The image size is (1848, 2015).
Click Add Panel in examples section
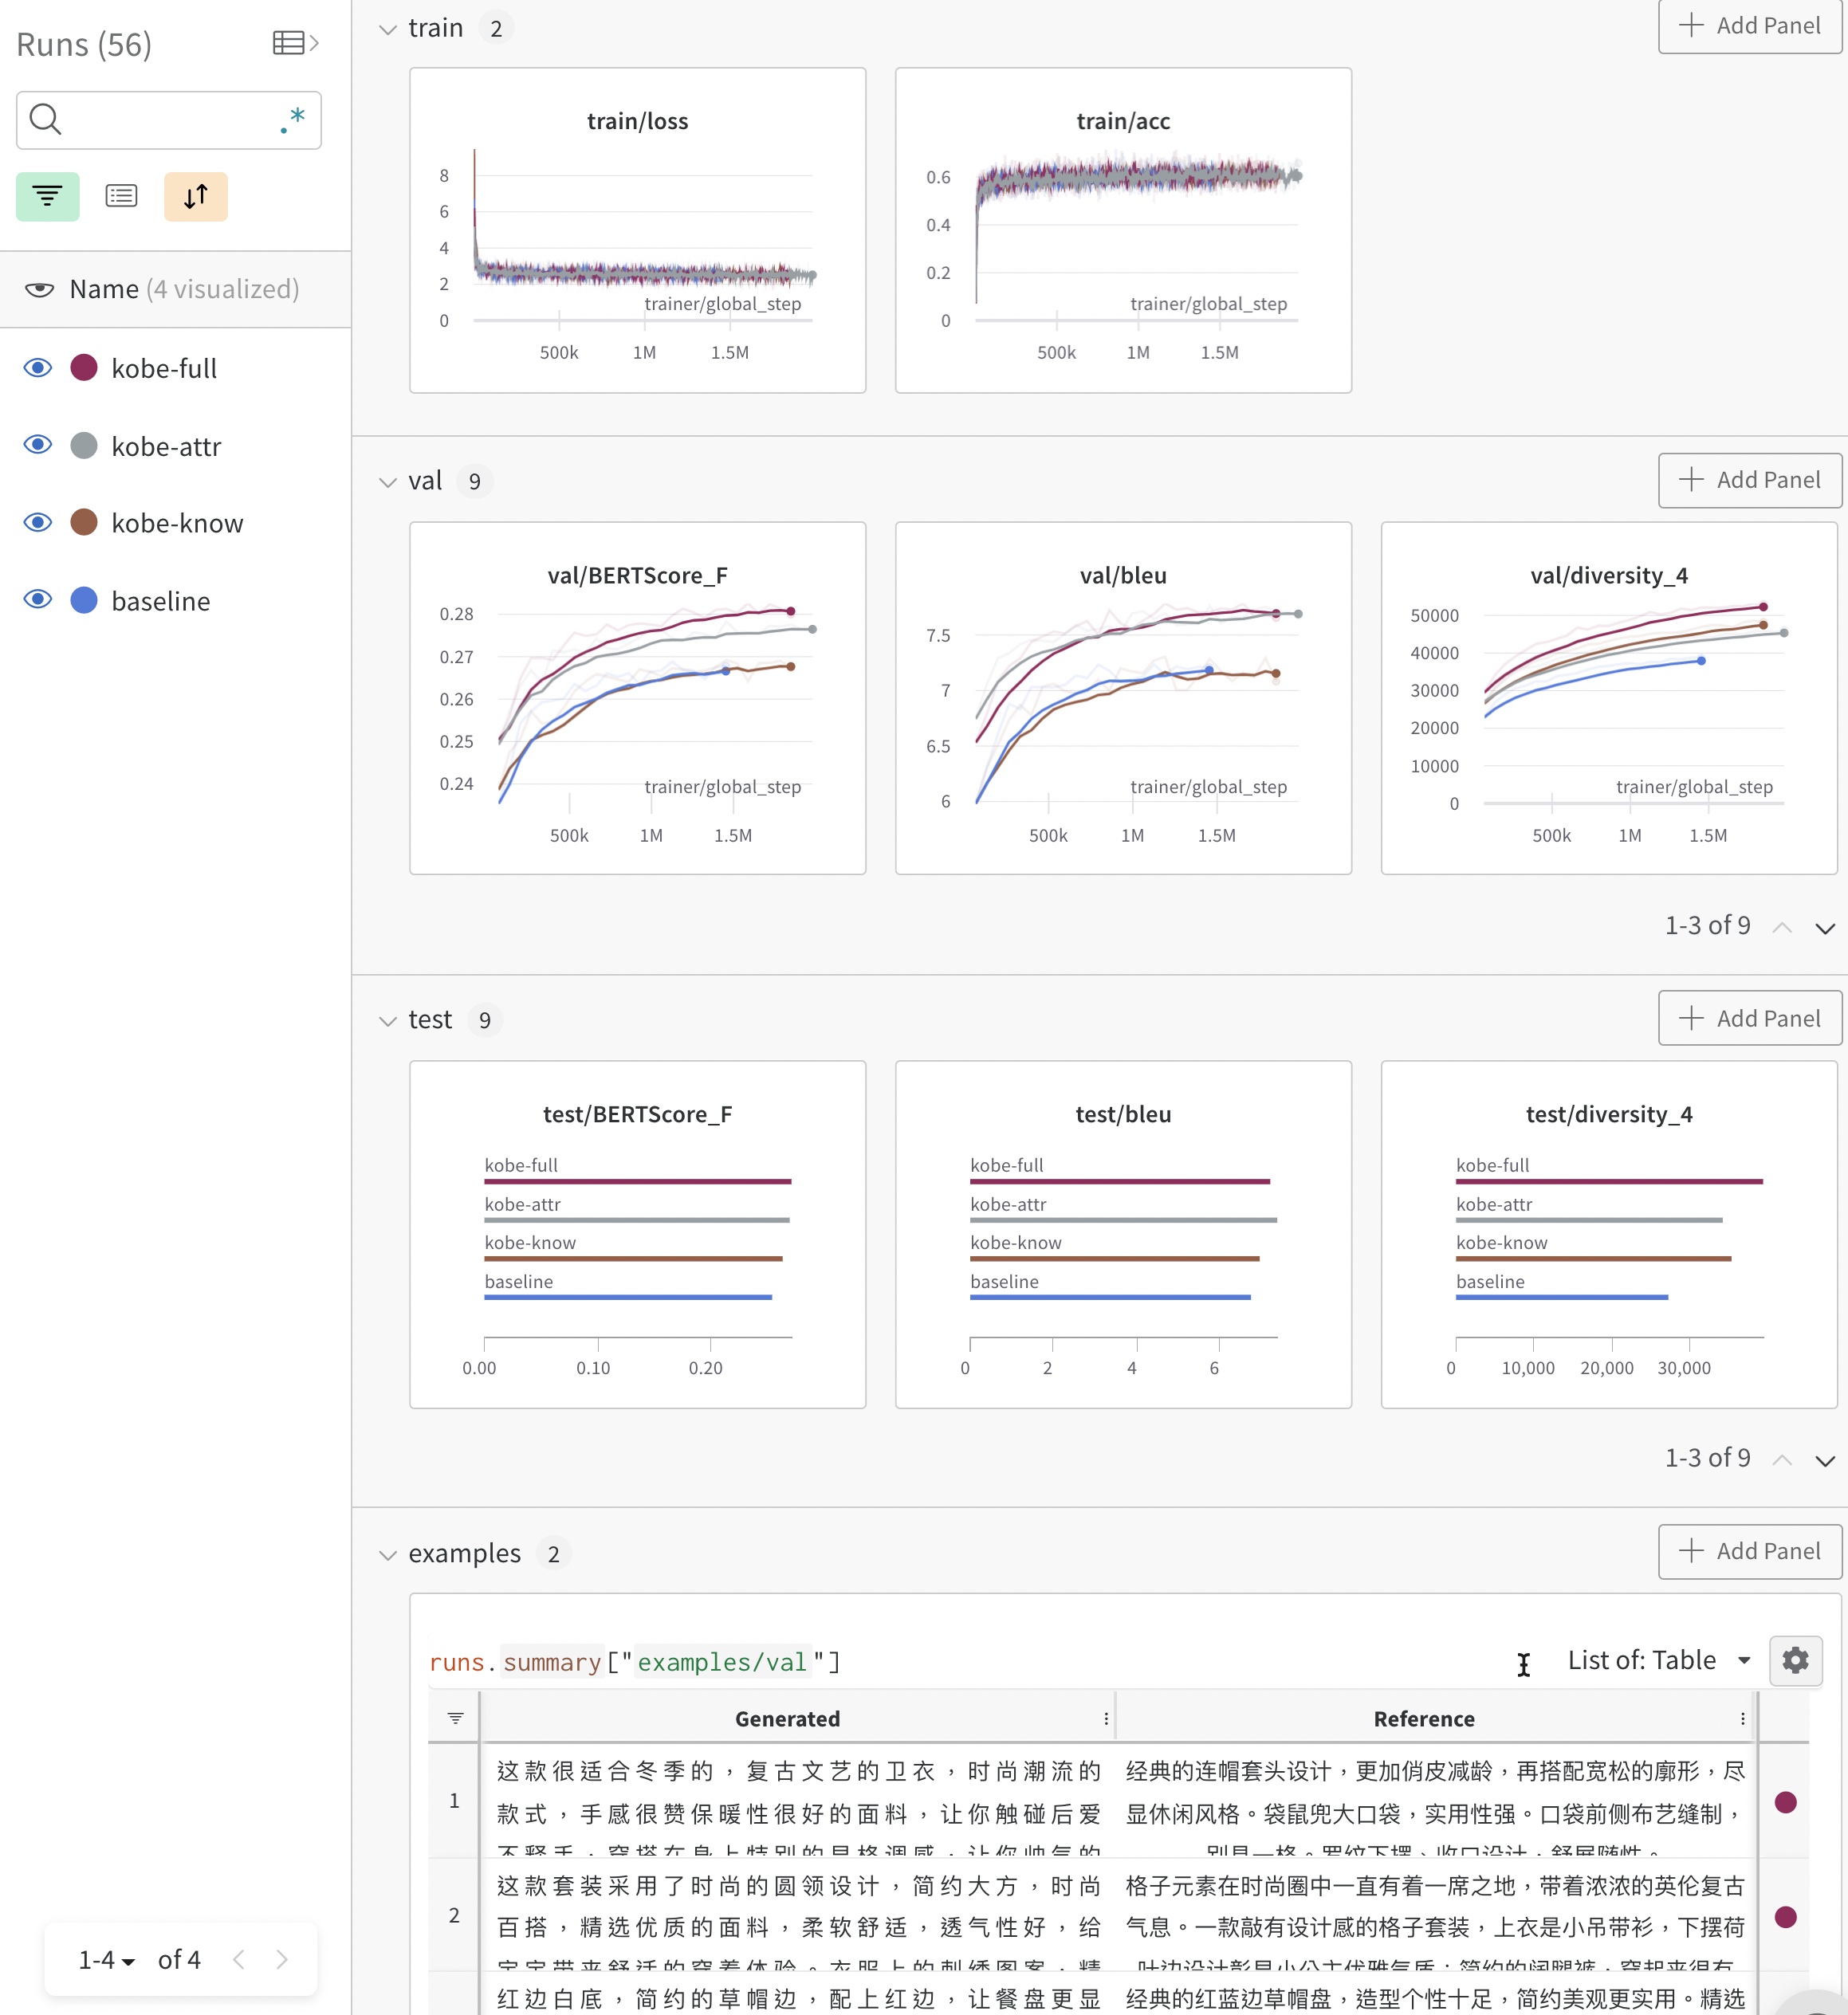pos(1749,1551)
